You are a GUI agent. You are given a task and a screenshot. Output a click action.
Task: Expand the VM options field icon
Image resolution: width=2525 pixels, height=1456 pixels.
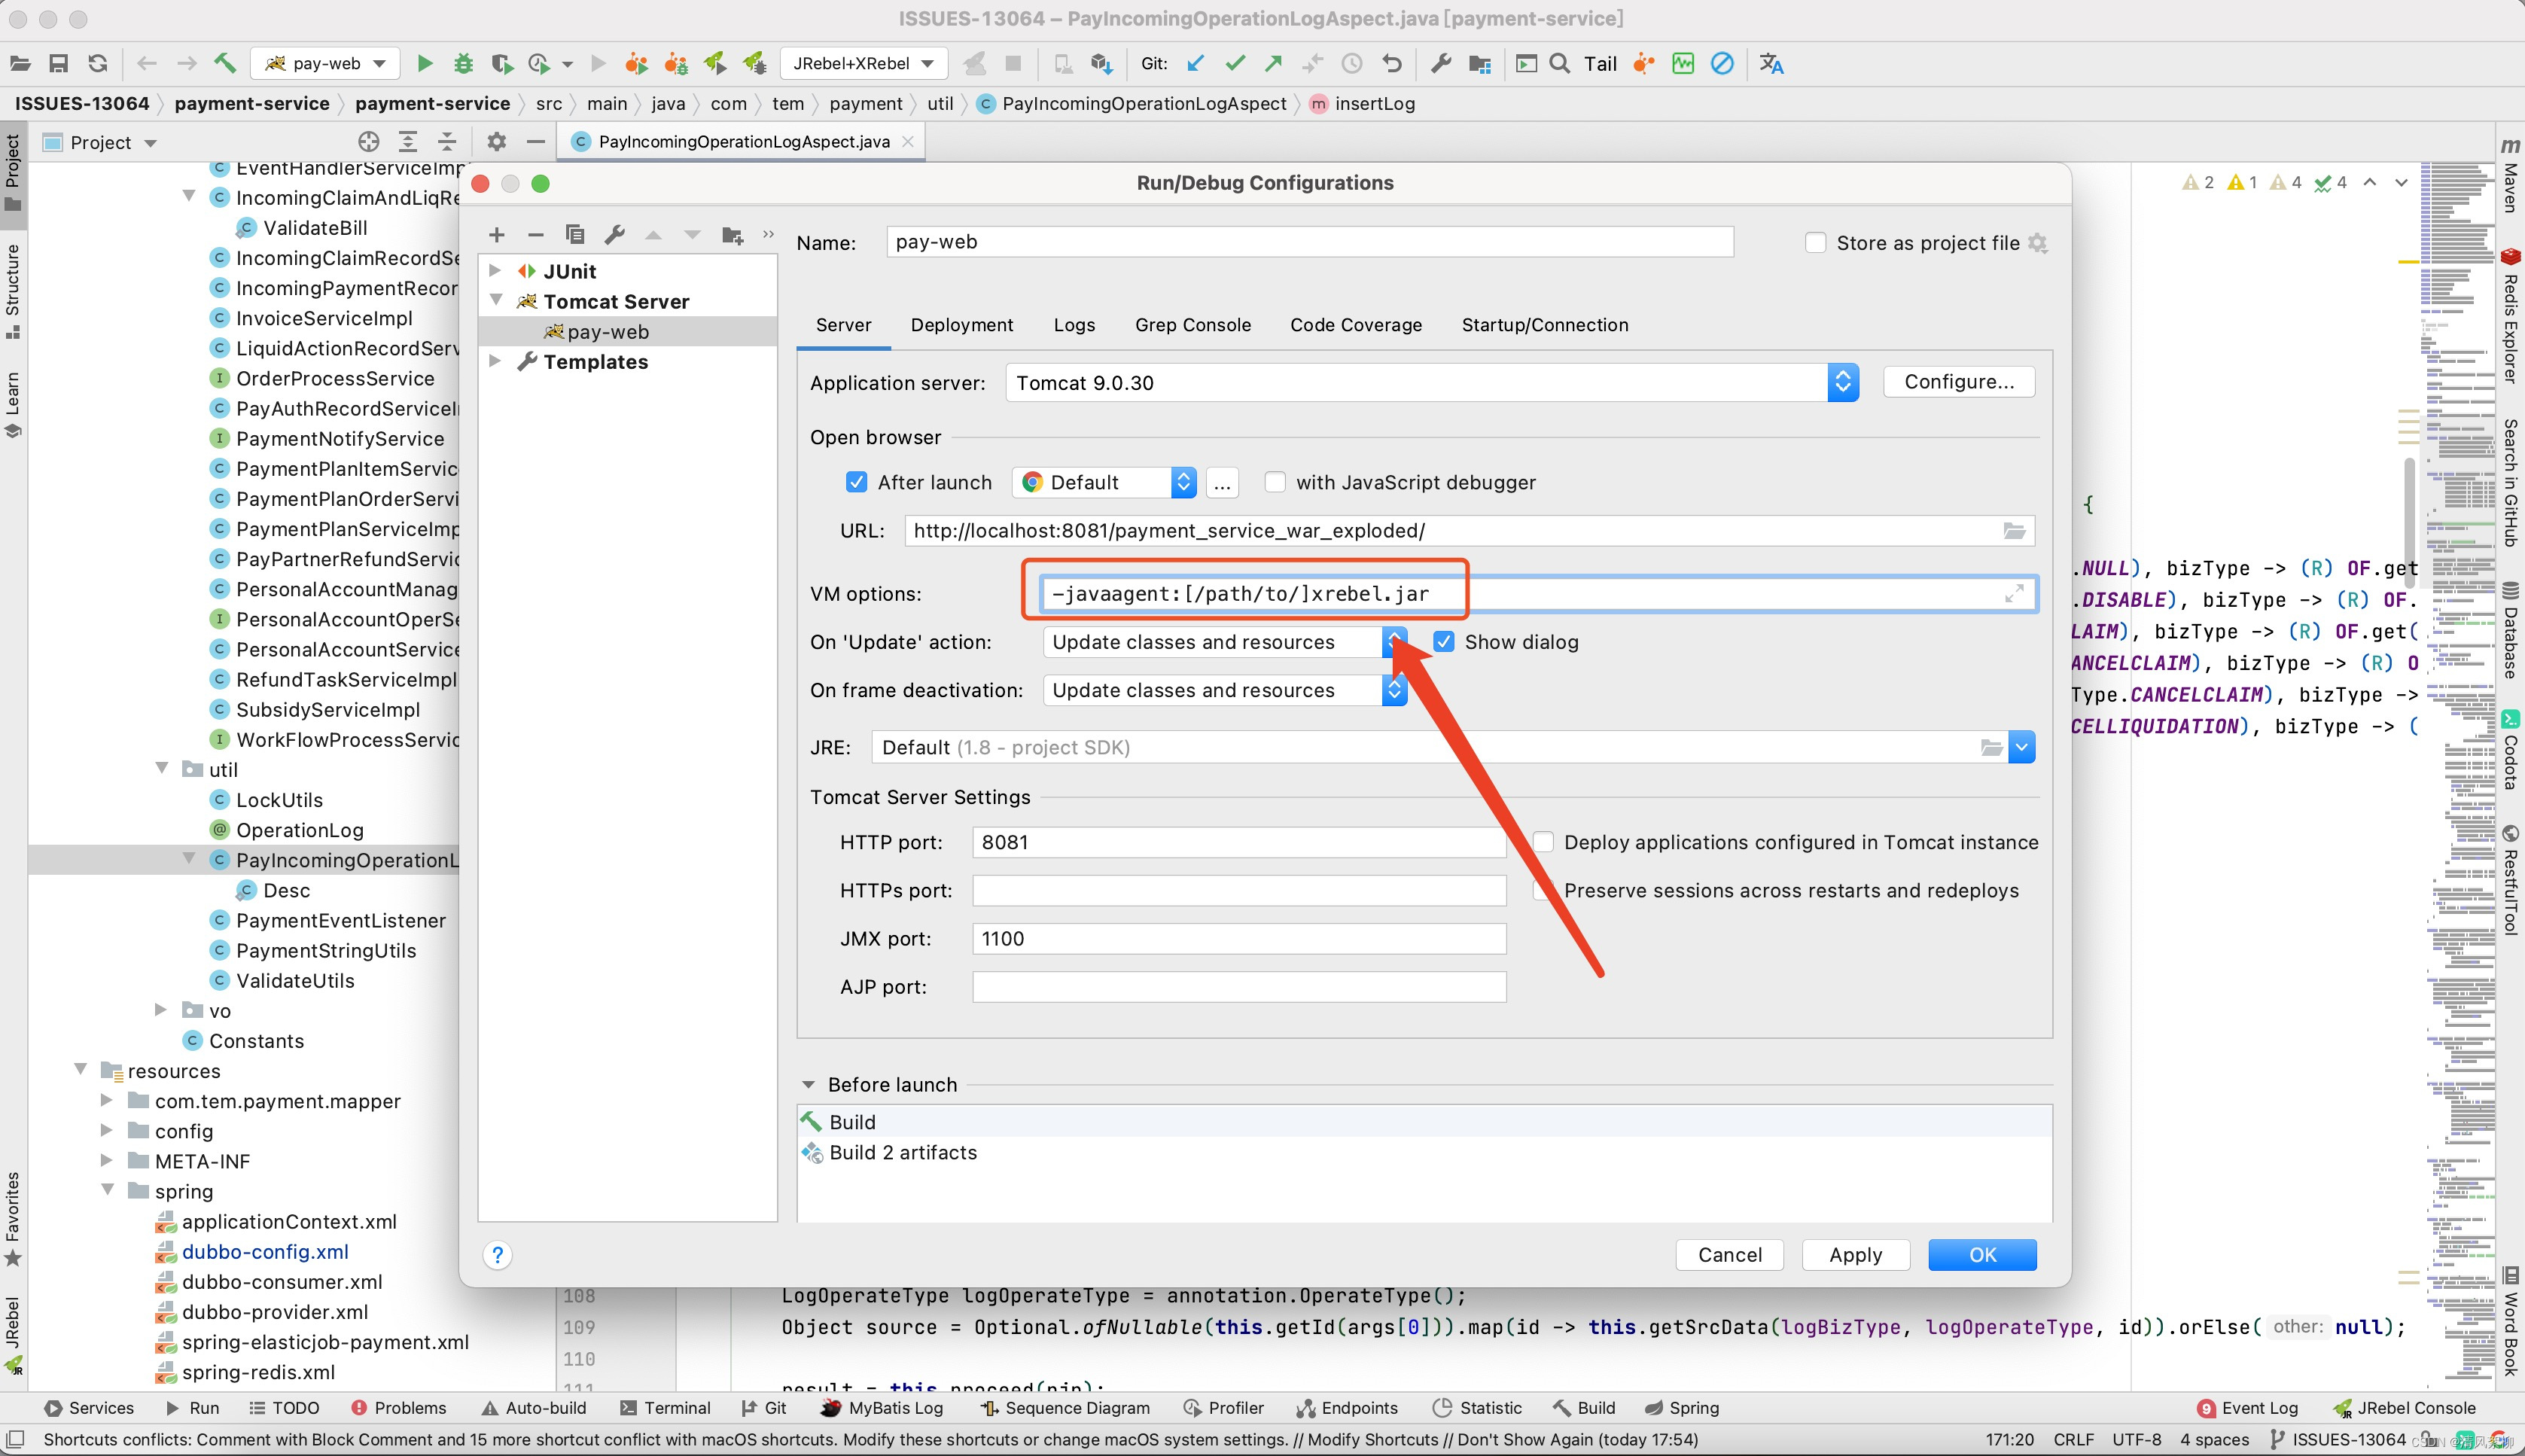point(2014,594)
